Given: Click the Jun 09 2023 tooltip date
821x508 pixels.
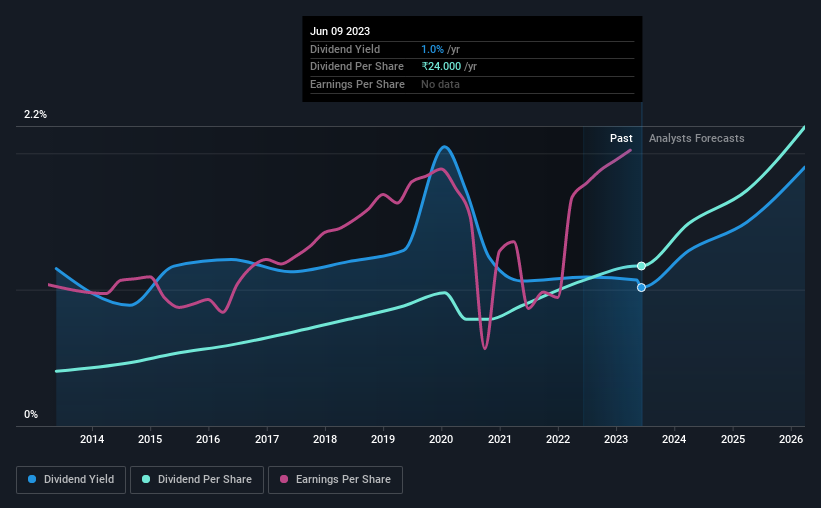Looking at the screenshot, I should point(340,31).
